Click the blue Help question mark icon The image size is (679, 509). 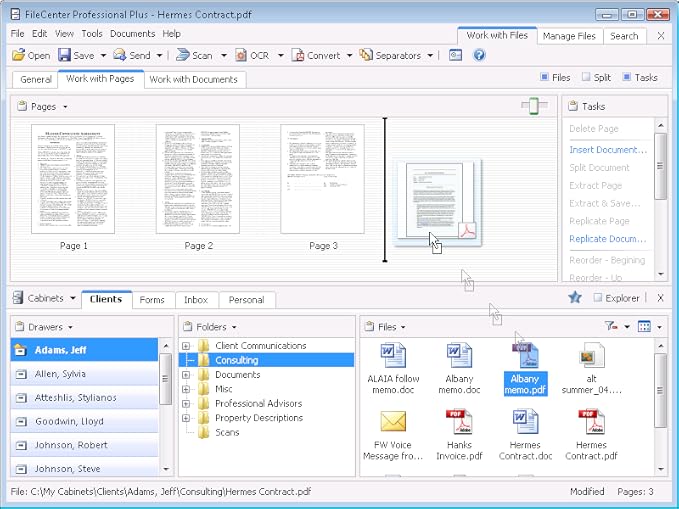pos(479,56)
